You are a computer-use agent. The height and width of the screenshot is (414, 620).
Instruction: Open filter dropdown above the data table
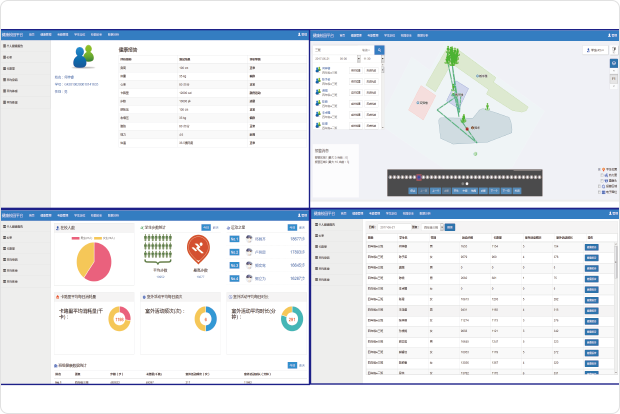[432, 227]
